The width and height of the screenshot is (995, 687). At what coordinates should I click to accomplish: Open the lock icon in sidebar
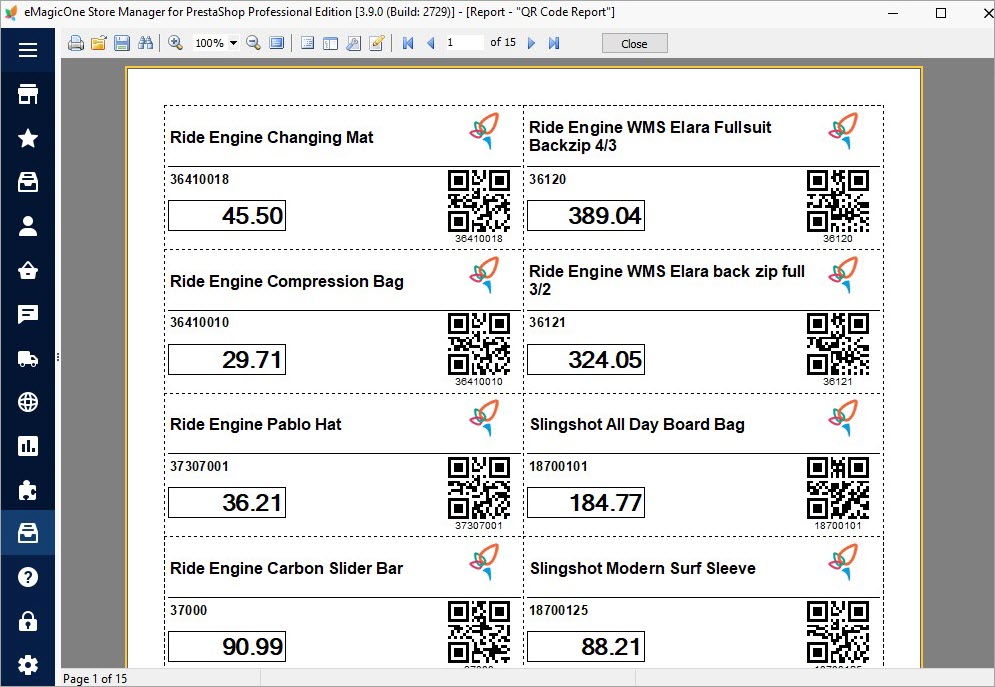tap(28, 621)
